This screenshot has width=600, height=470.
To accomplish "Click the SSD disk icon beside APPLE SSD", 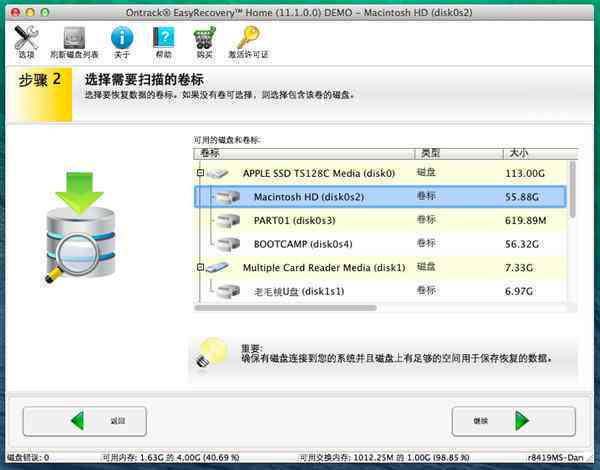I will [x=218, y=173].
